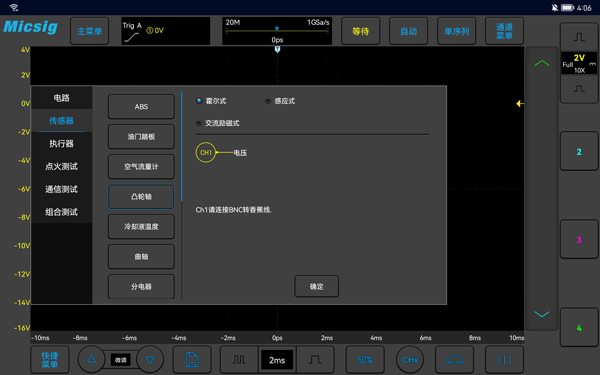Switch to the 执行器 tab
This screenshot has height=375, width=600.
click(61, 143)
